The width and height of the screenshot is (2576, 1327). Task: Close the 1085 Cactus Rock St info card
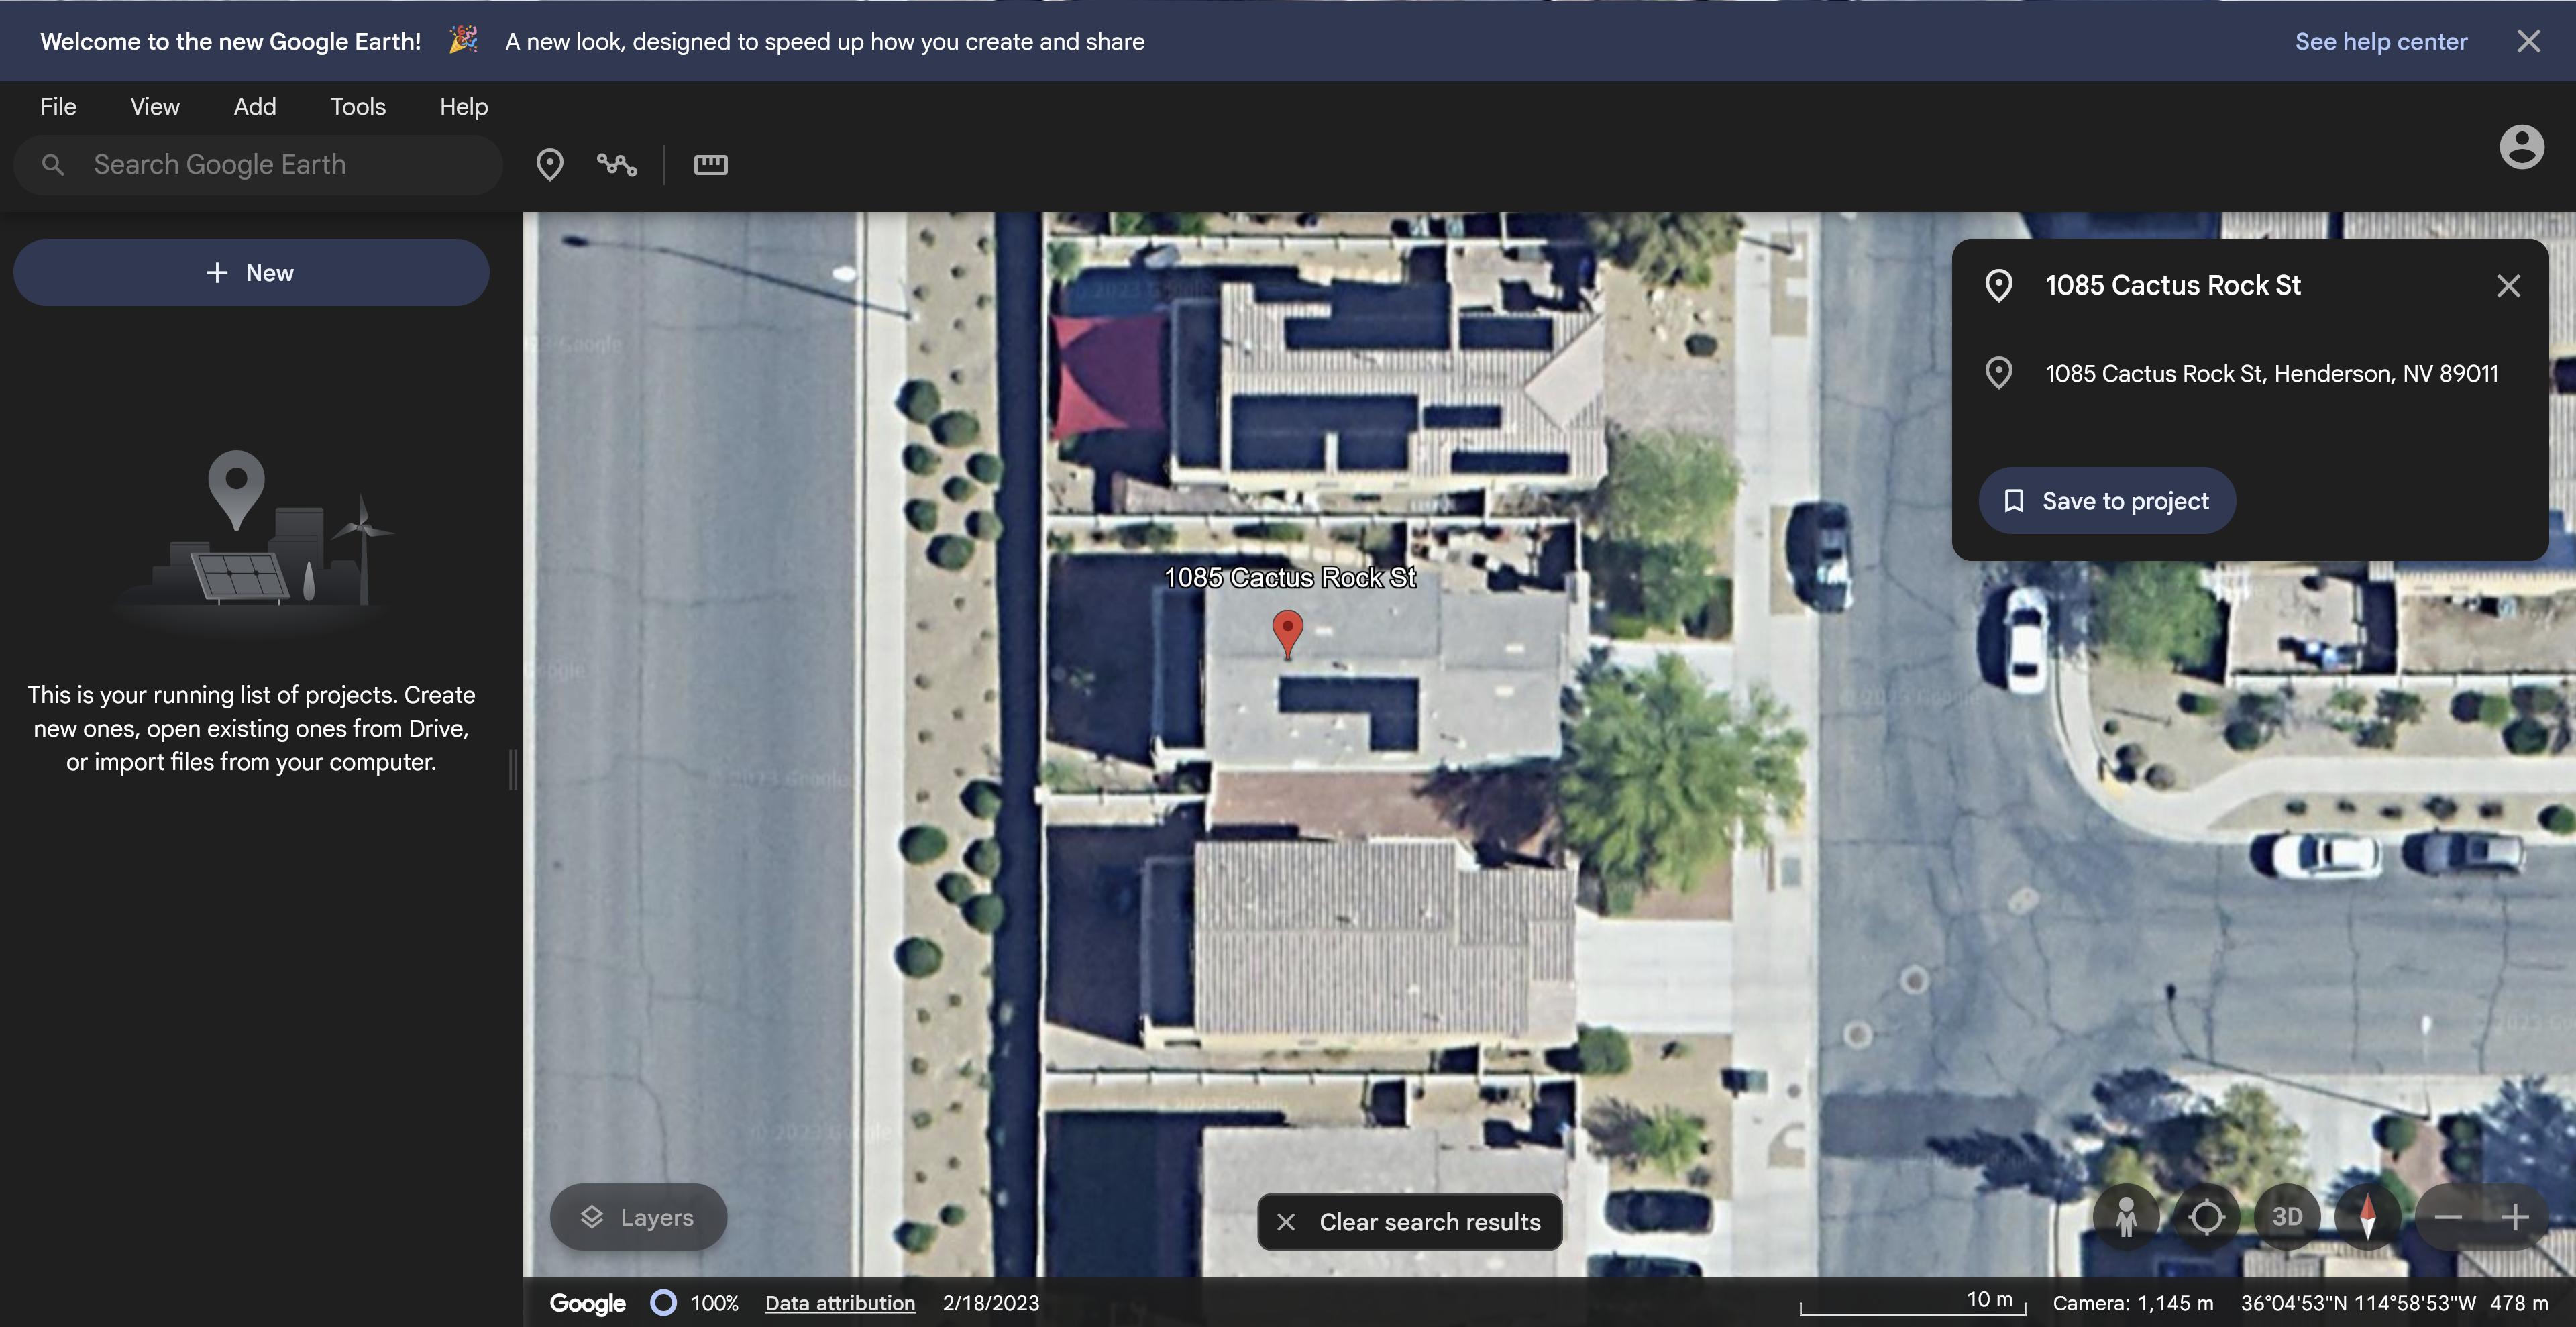[2508, 286]
